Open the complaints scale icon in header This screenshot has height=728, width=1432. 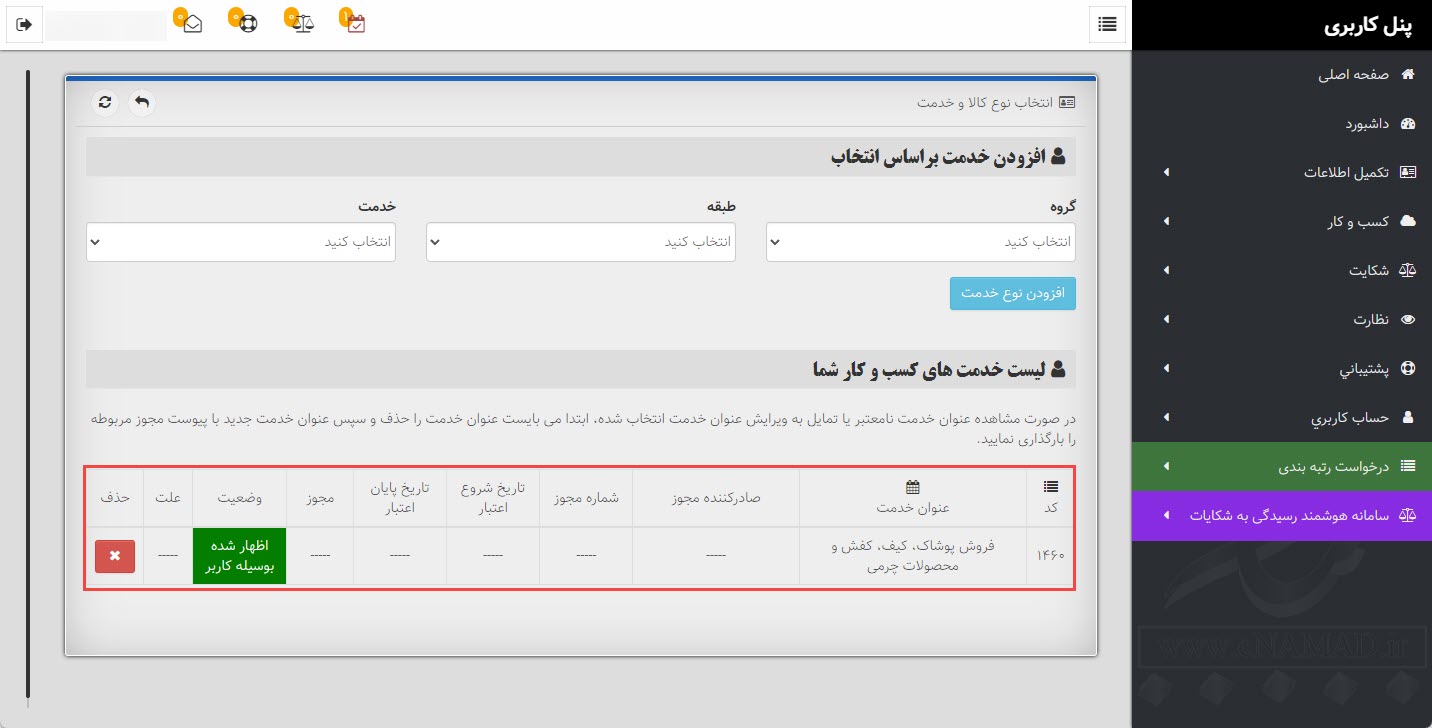click(x=304, y=24)
